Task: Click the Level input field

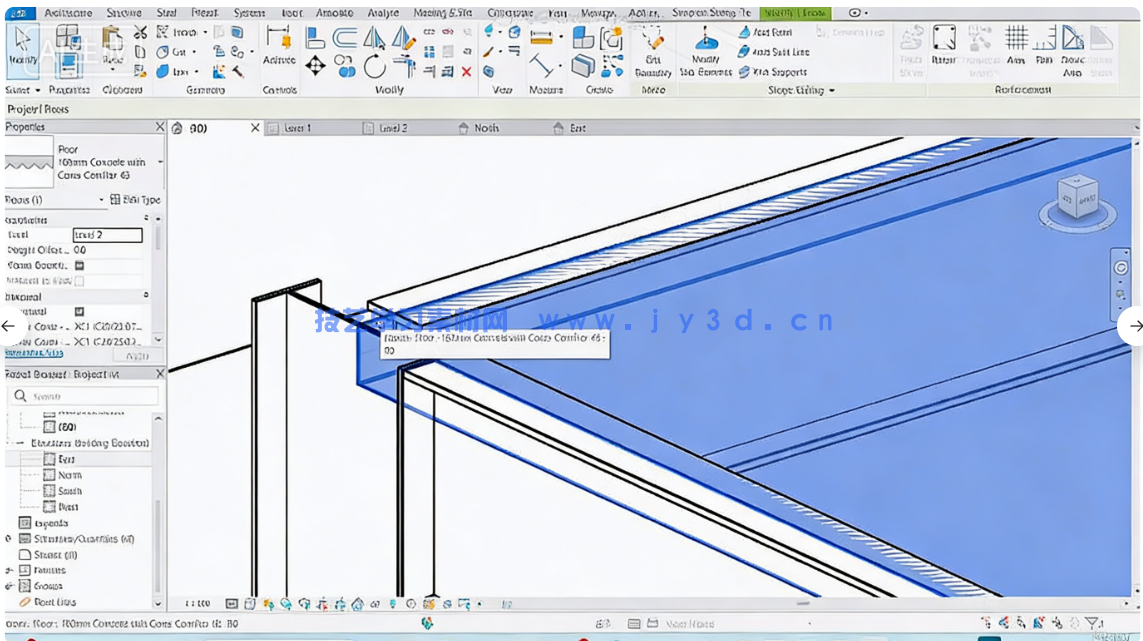Action: click(x=107, y=236)
